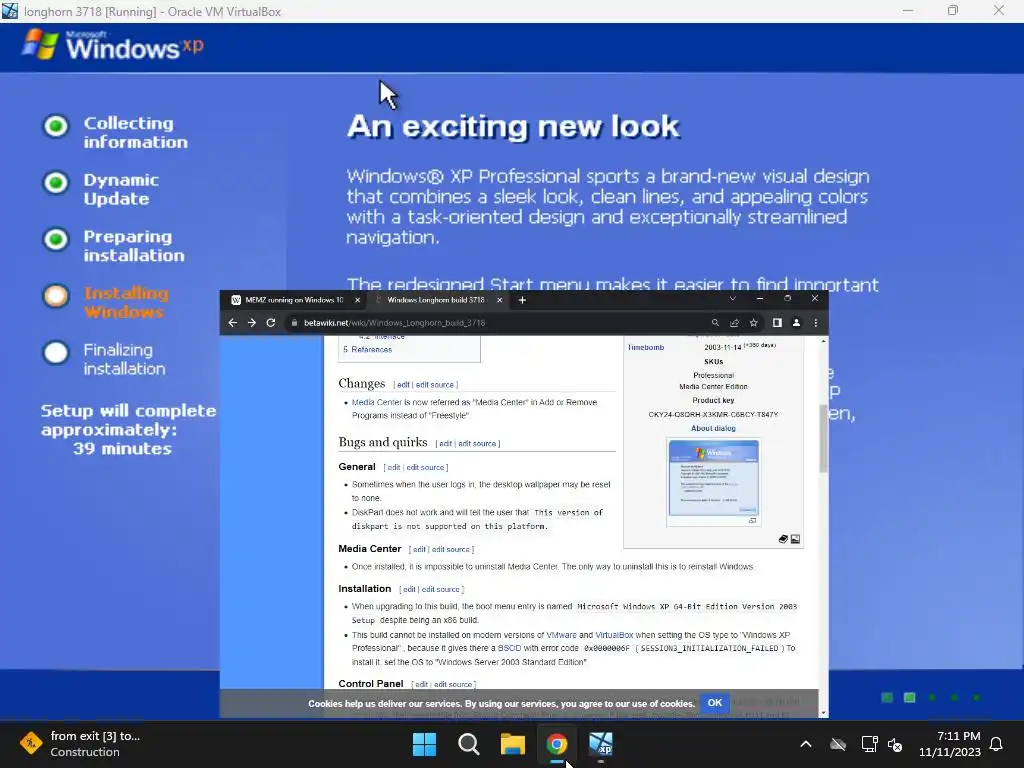Open the BSOD link
1024x768 pixels.
(509, 648)
